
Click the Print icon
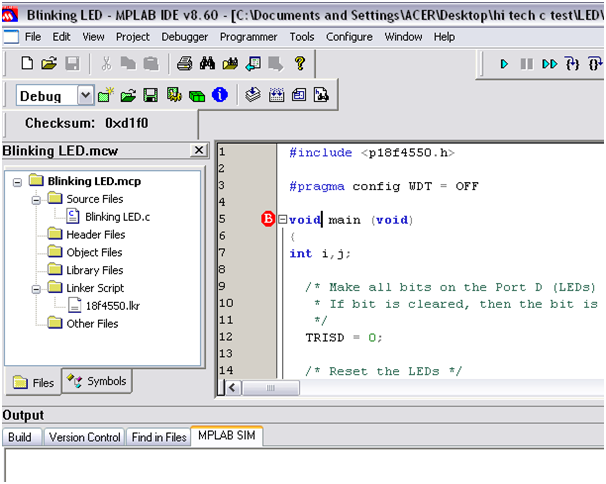tap(184, 63)
